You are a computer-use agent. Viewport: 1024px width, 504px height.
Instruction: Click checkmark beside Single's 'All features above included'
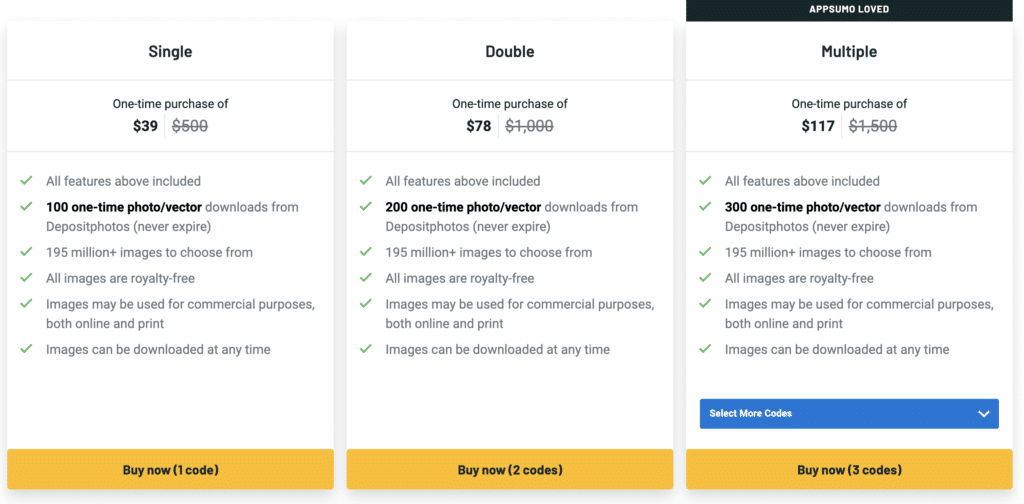(26, 181)
